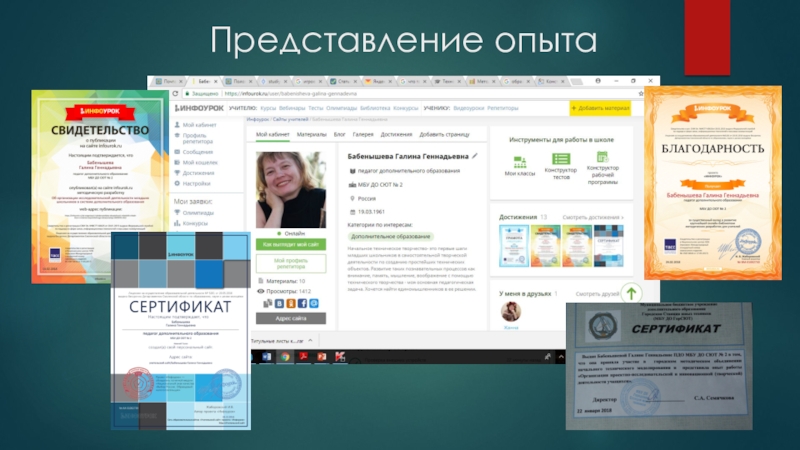Click the Добавить материал button
Screen dimensions: 800x450
pos(603,107)
